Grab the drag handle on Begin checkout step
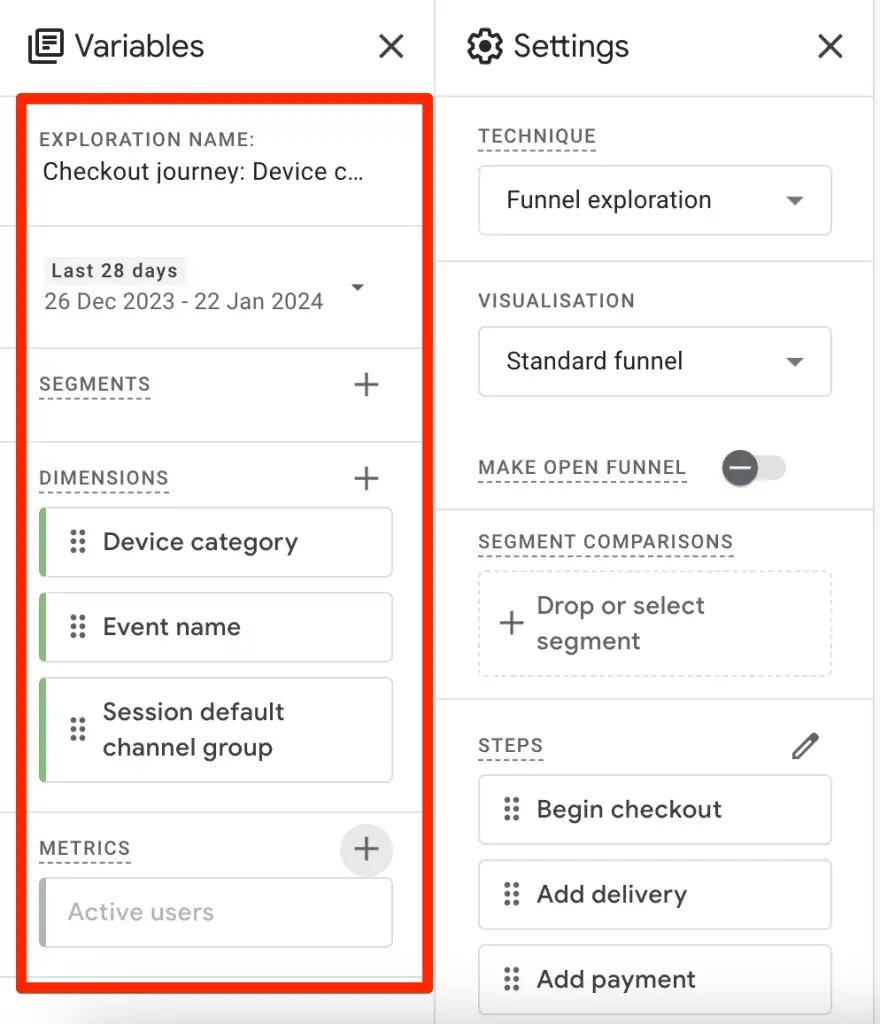The height and width of the screenshot is (1024, 880). (513, 810)
